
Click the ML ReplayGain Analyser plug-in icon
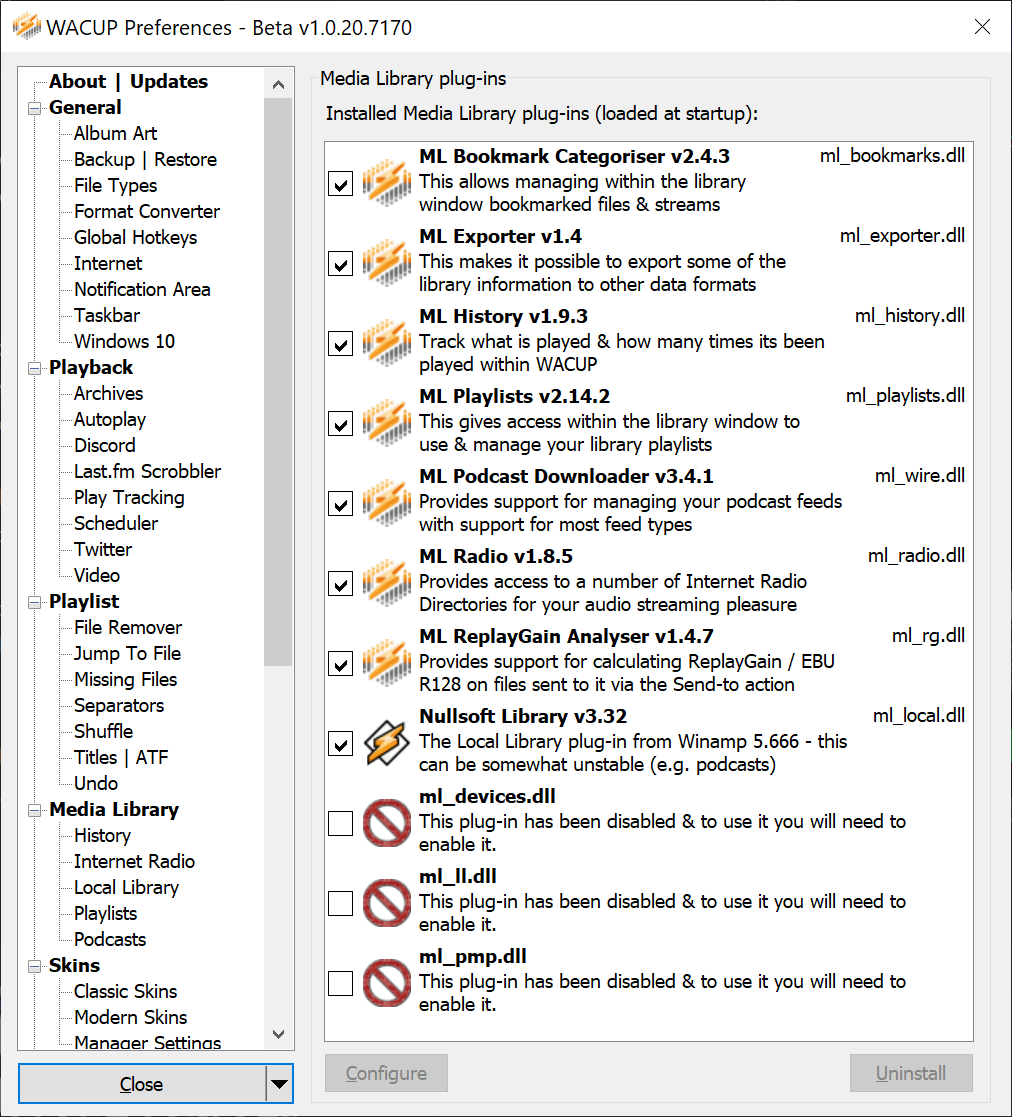point(387,664)
